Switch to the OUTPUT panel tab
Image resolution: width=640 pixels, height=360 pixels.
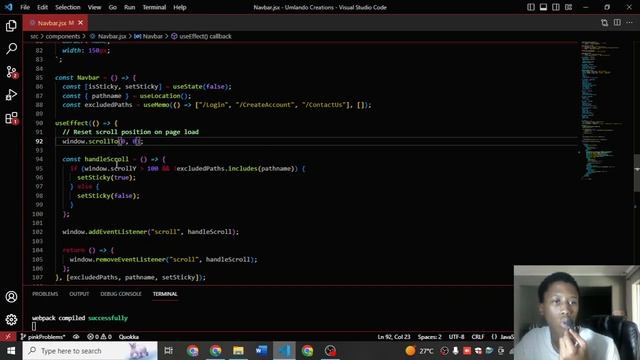[79, 294]
